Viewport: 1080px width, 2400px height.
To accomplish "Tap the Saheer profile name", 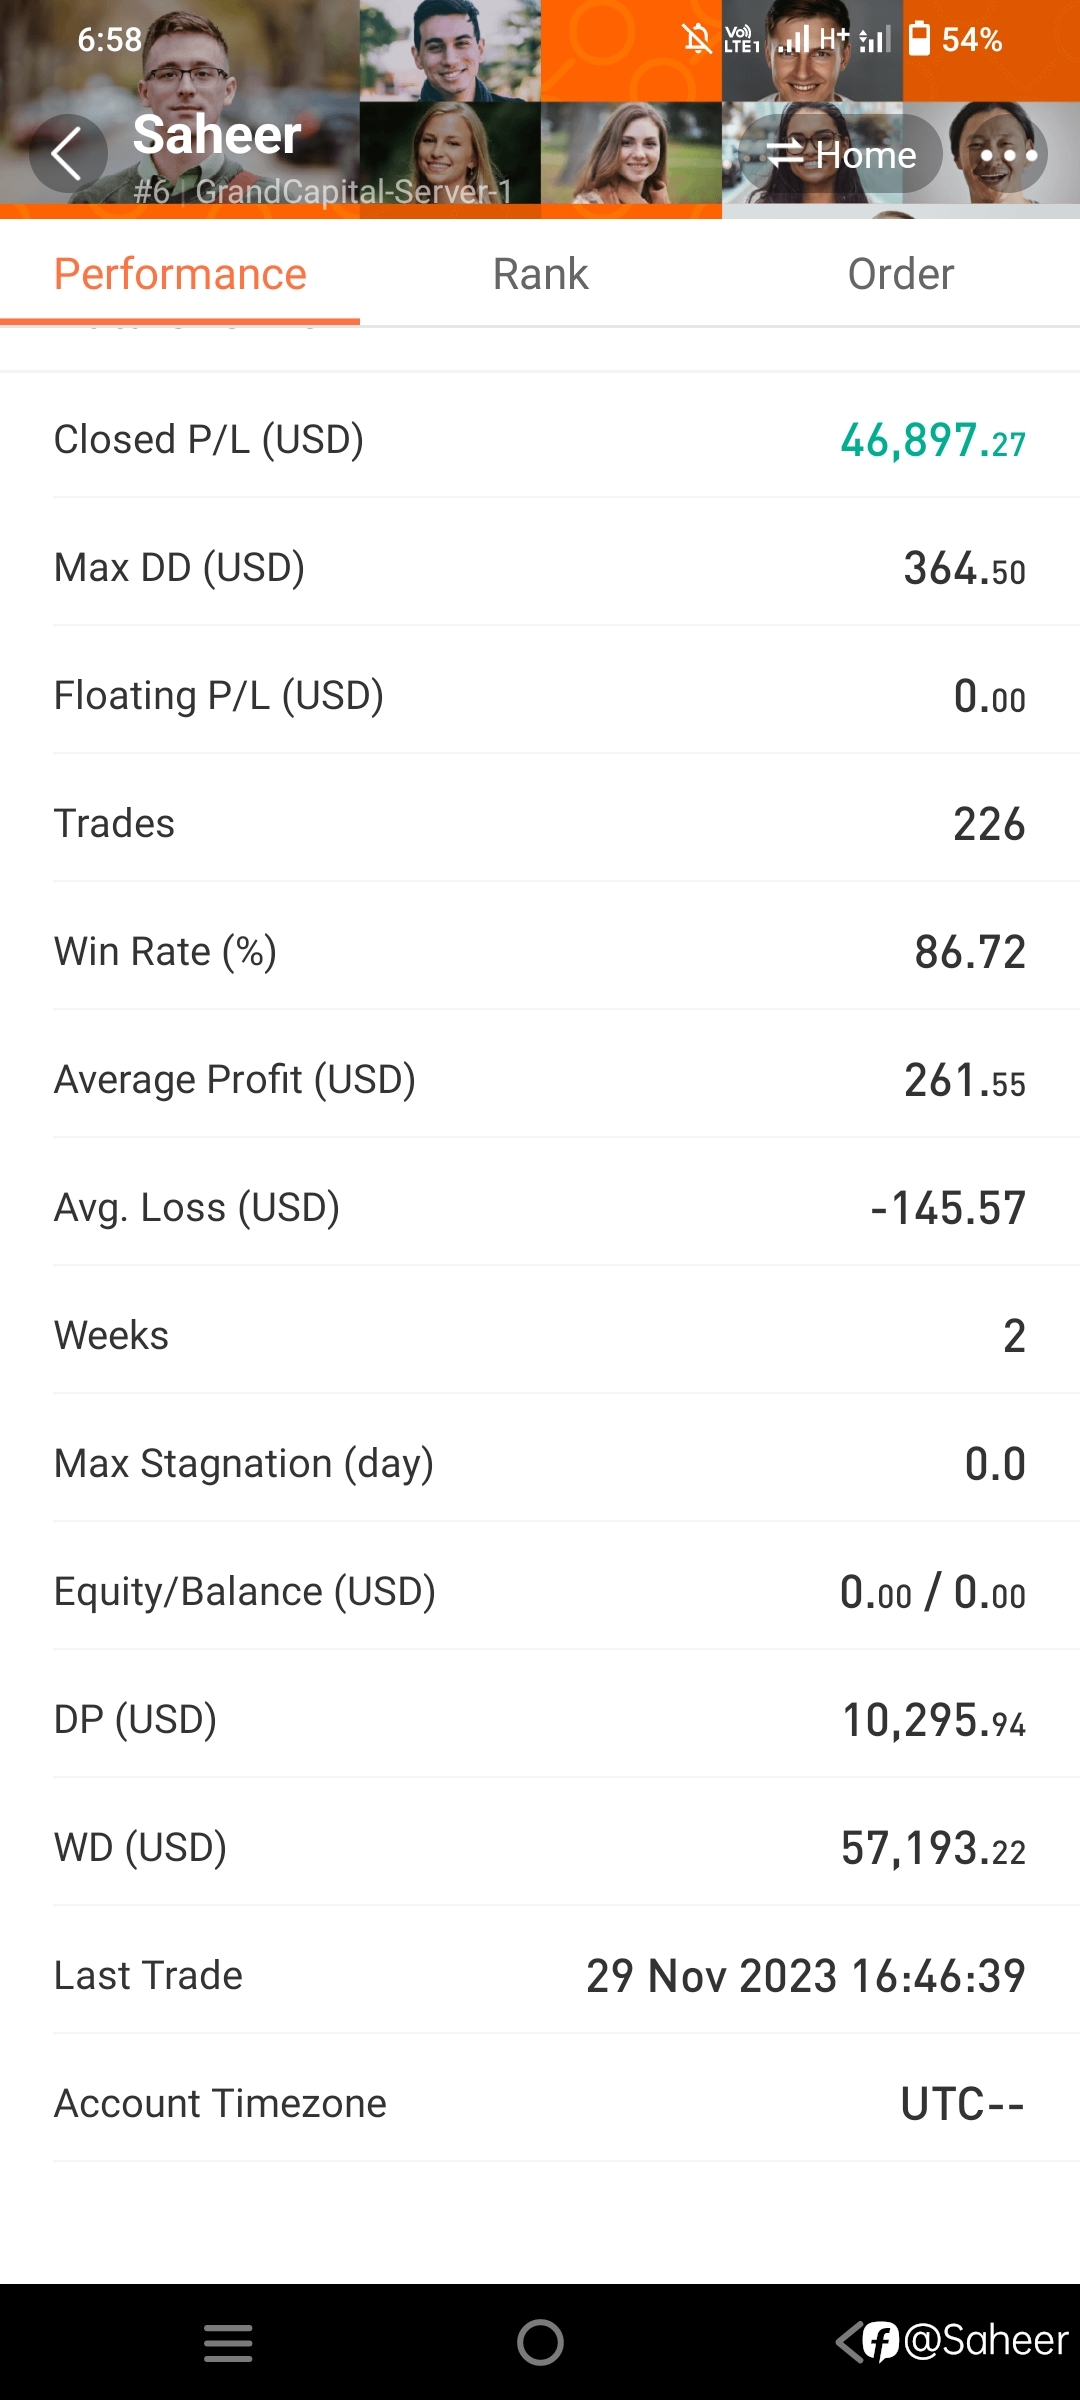I will pos(216,135).
